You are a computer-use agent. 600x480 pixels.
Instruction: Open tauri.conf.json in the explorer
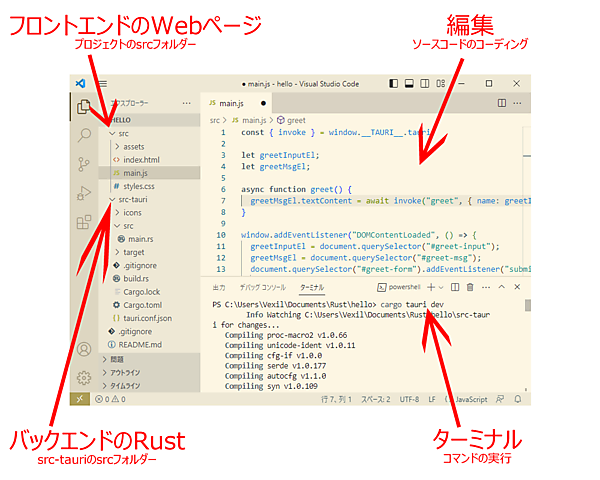click(x=149, y=318)
